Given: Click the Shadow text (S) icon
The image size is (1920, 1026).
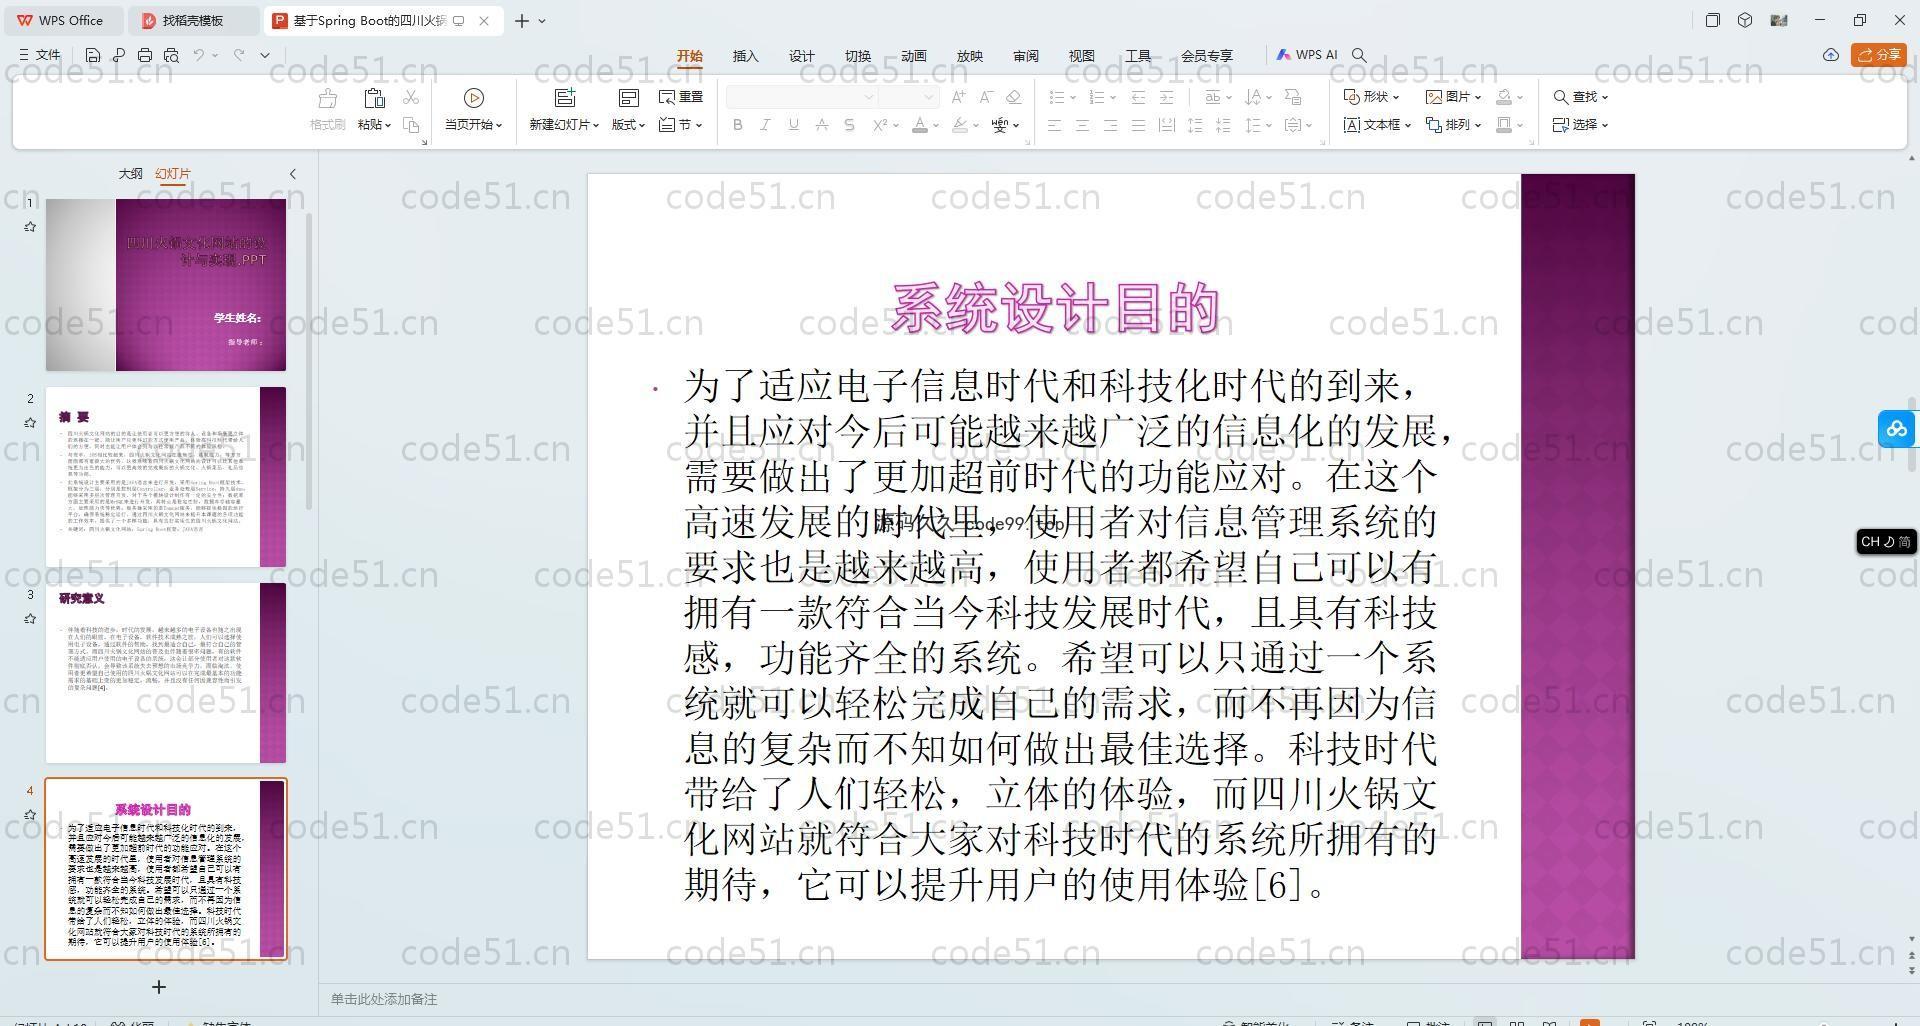Looking at the screenshot, I should [849, 125].
